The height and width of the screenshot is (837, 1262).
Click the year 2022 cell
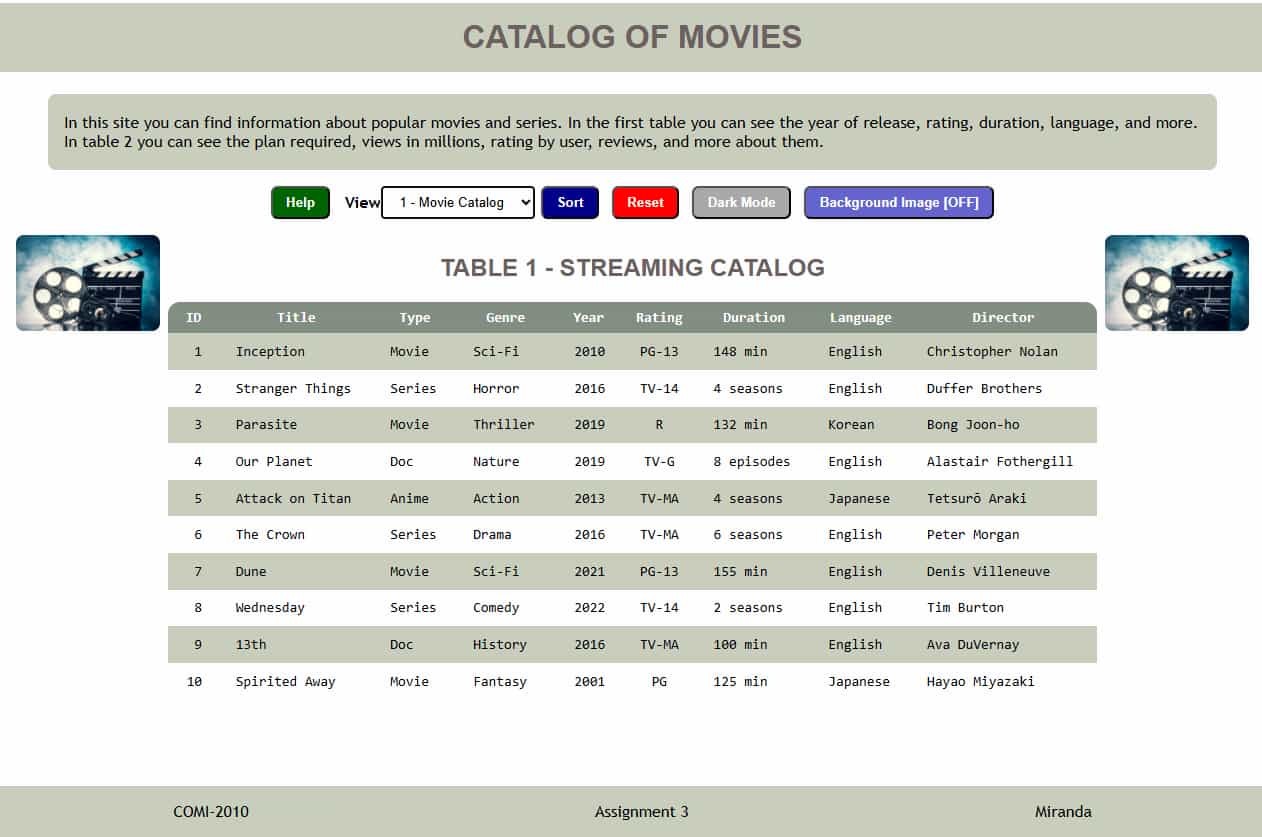point(590,607)
